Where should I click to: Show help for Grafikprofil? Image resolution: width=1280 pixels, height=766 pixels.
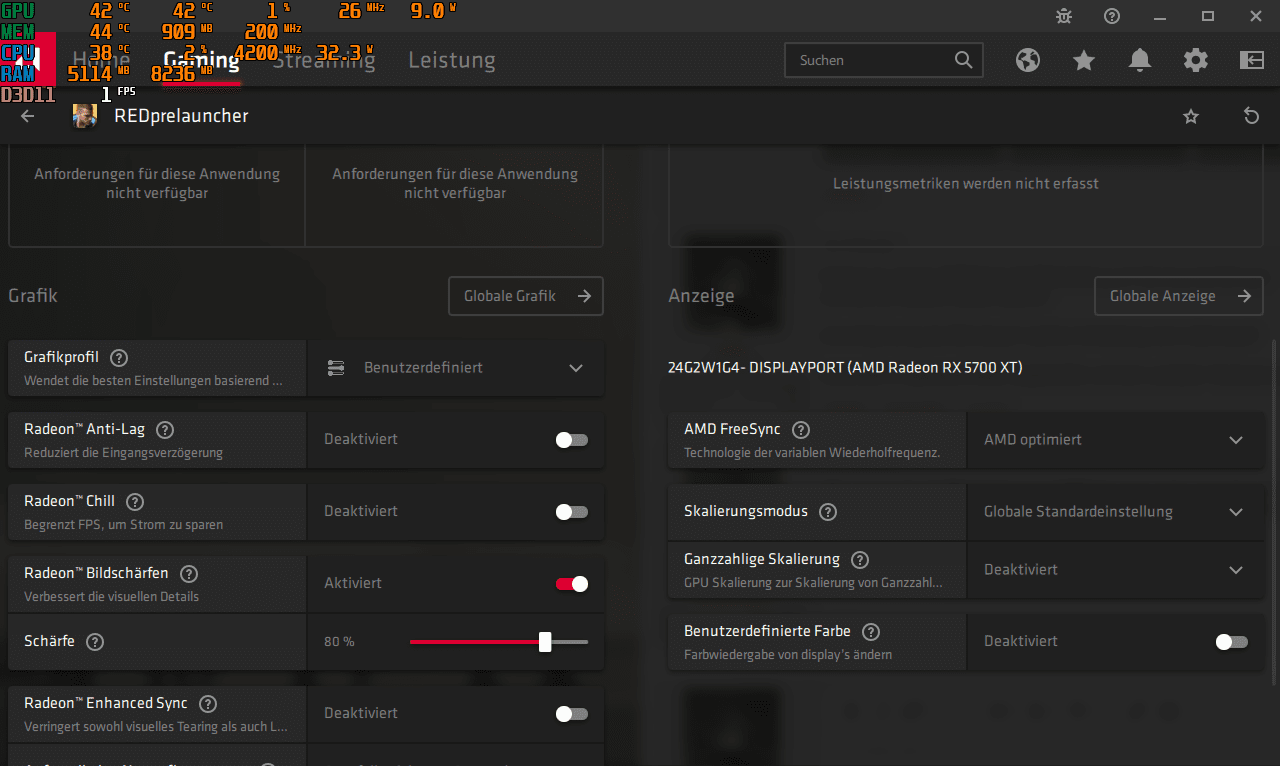[119, 357]
